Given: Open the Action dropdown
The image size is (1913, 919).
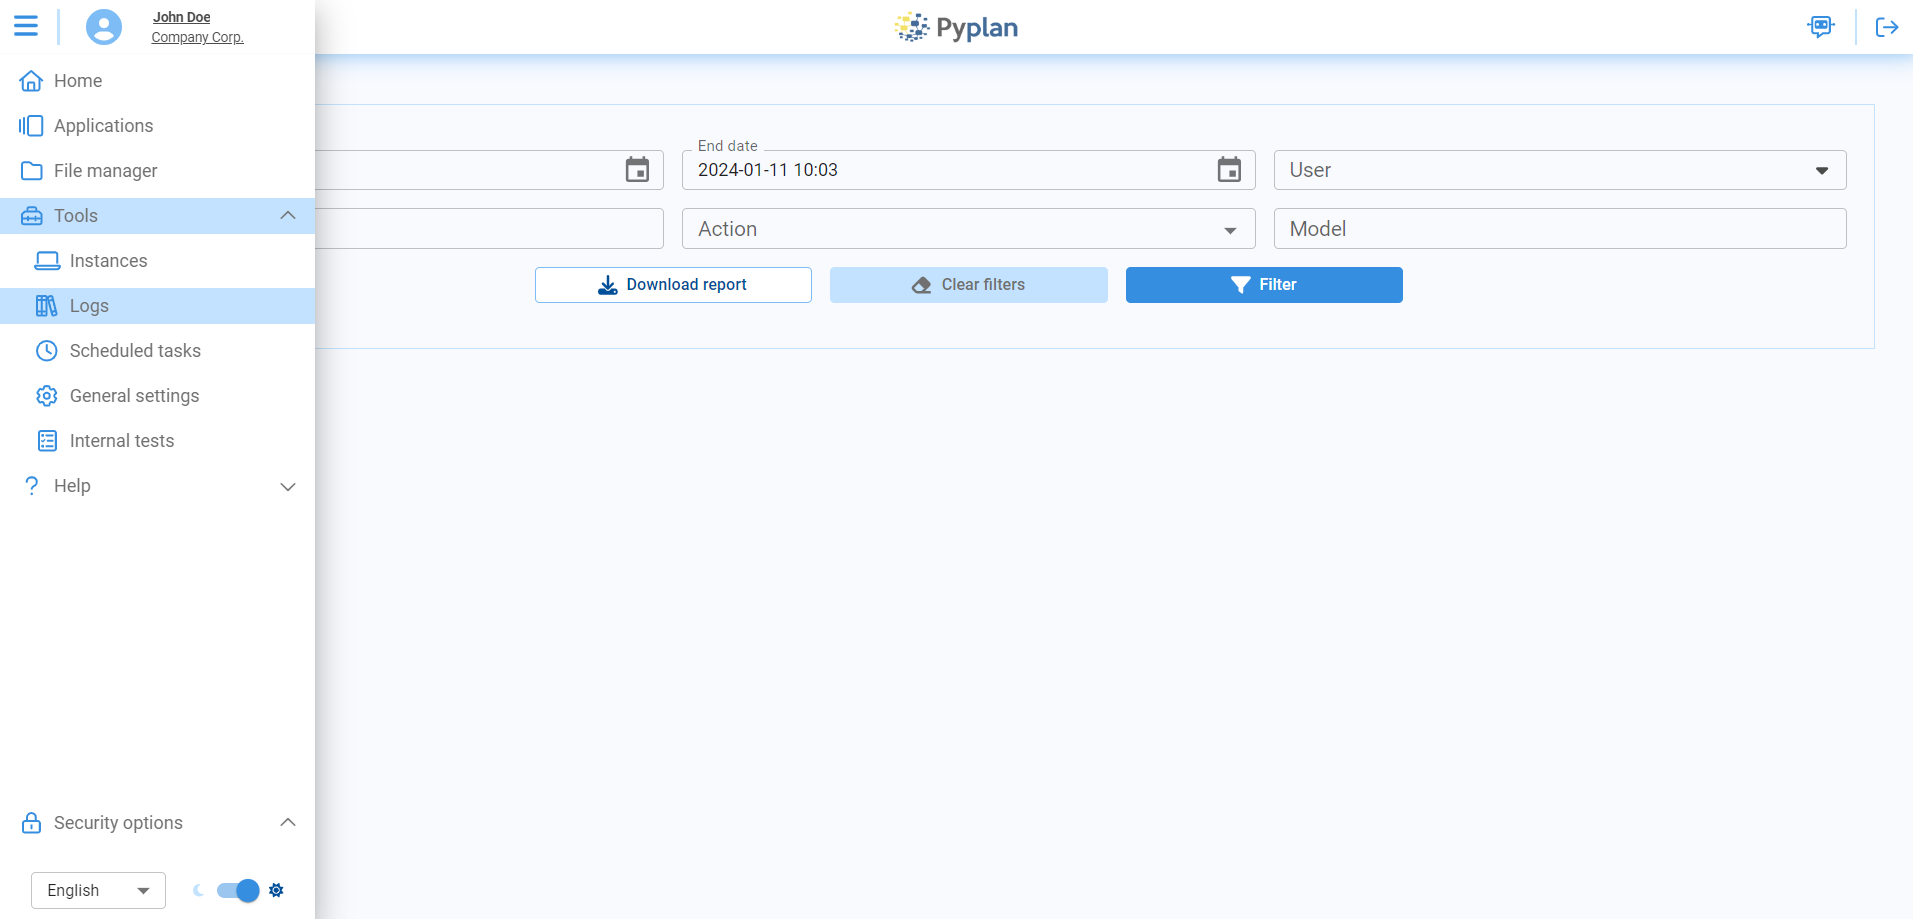Looking at the screenshot, I should click(968, 229).
